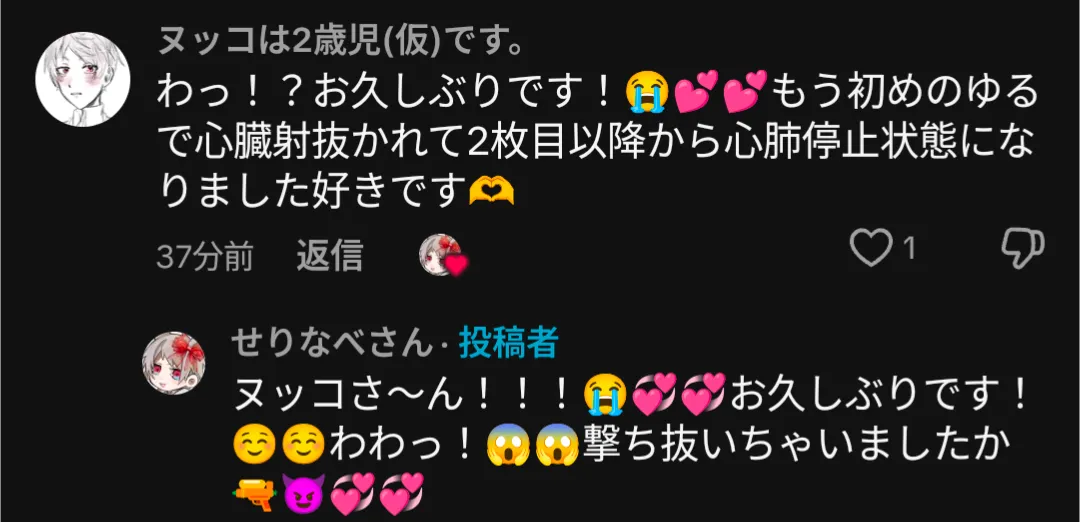
Task: Open ヌッコは2歳児(仮)です。 profile avatar
Action: point(82,79)
